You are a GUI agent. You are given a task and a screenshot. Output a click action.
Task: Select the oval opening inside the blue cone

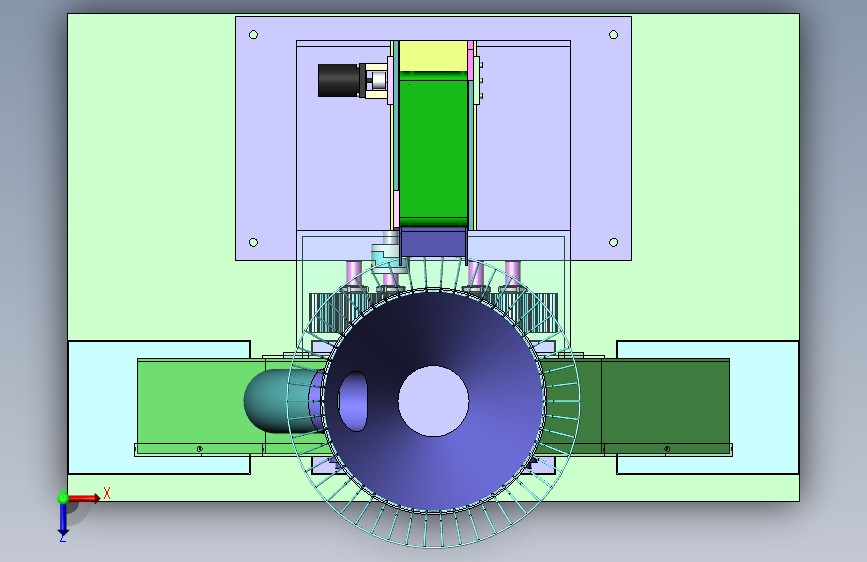click(x=353, y=401)
